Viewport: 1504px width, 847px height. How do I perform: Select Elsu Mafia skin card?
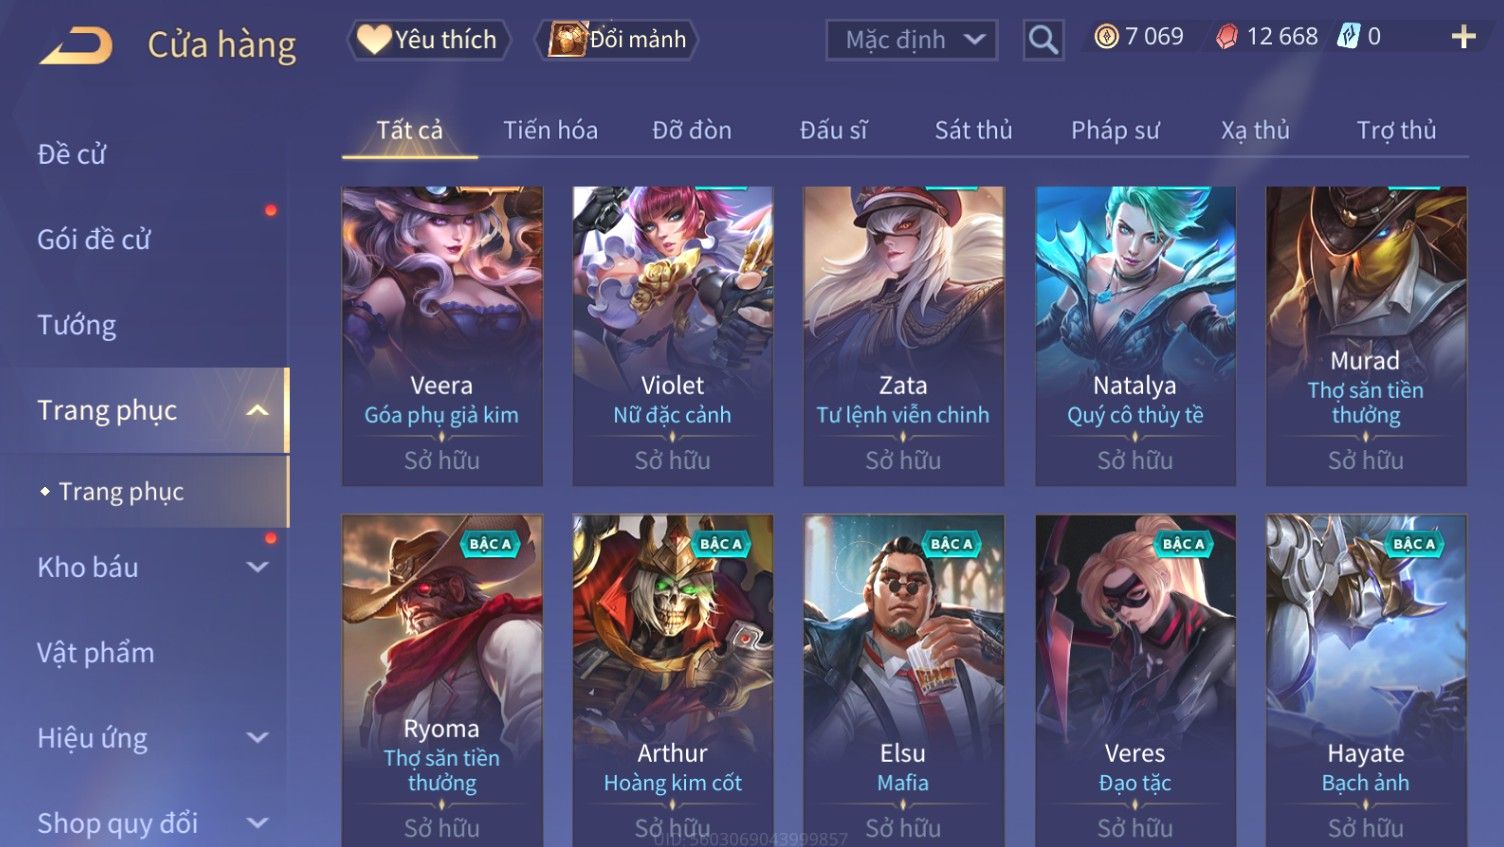pos(903,680)
